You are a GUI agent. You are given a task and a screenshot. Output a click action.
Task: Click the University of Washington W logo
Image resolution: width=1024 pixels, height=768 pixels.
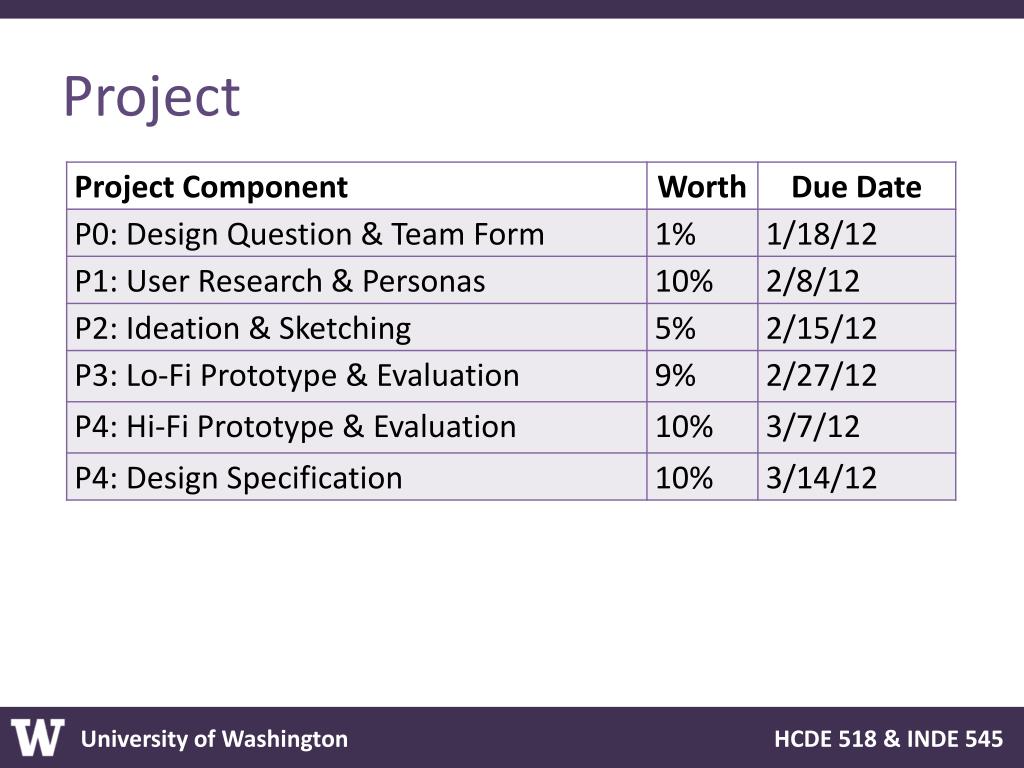click(x=38, y=738)
